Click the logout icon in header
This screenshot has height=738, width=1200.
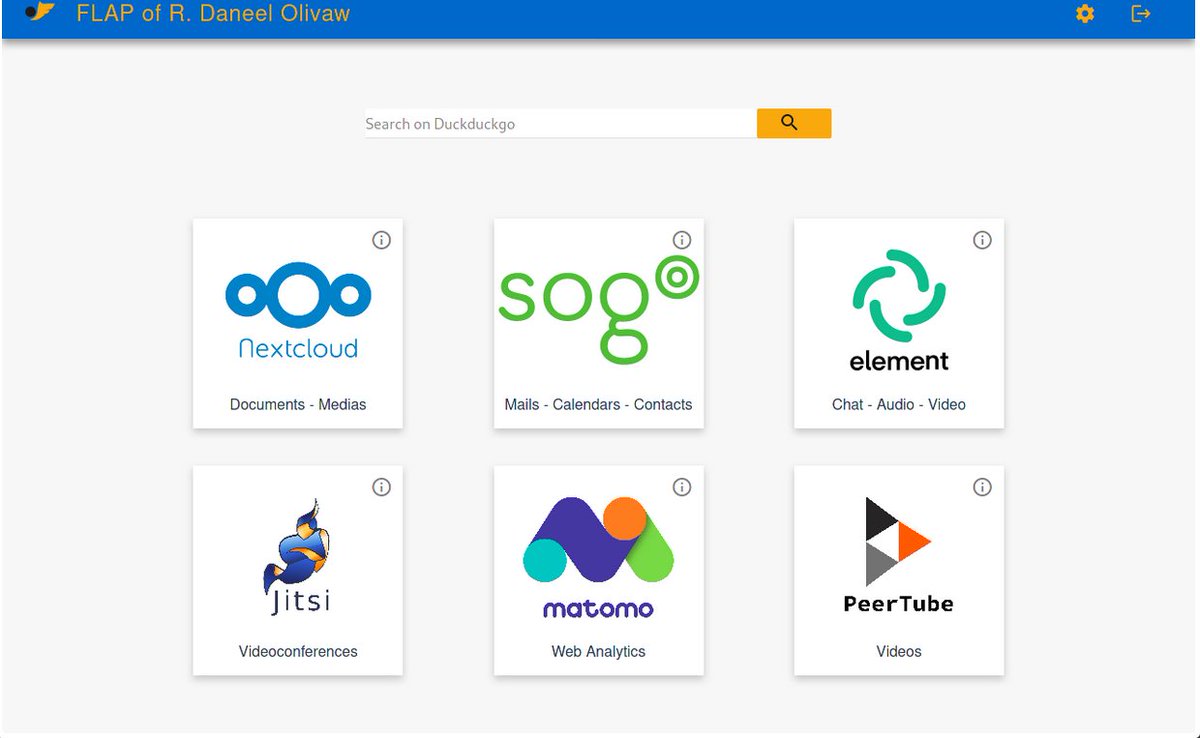(1141, 14)
